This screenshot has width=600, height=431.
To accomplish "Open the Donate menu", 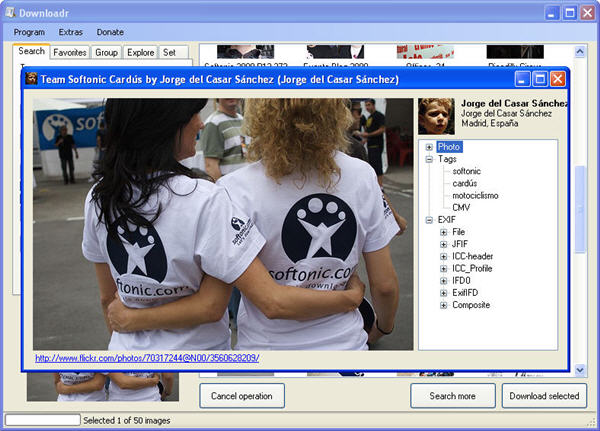I will [x=110, y=32].
